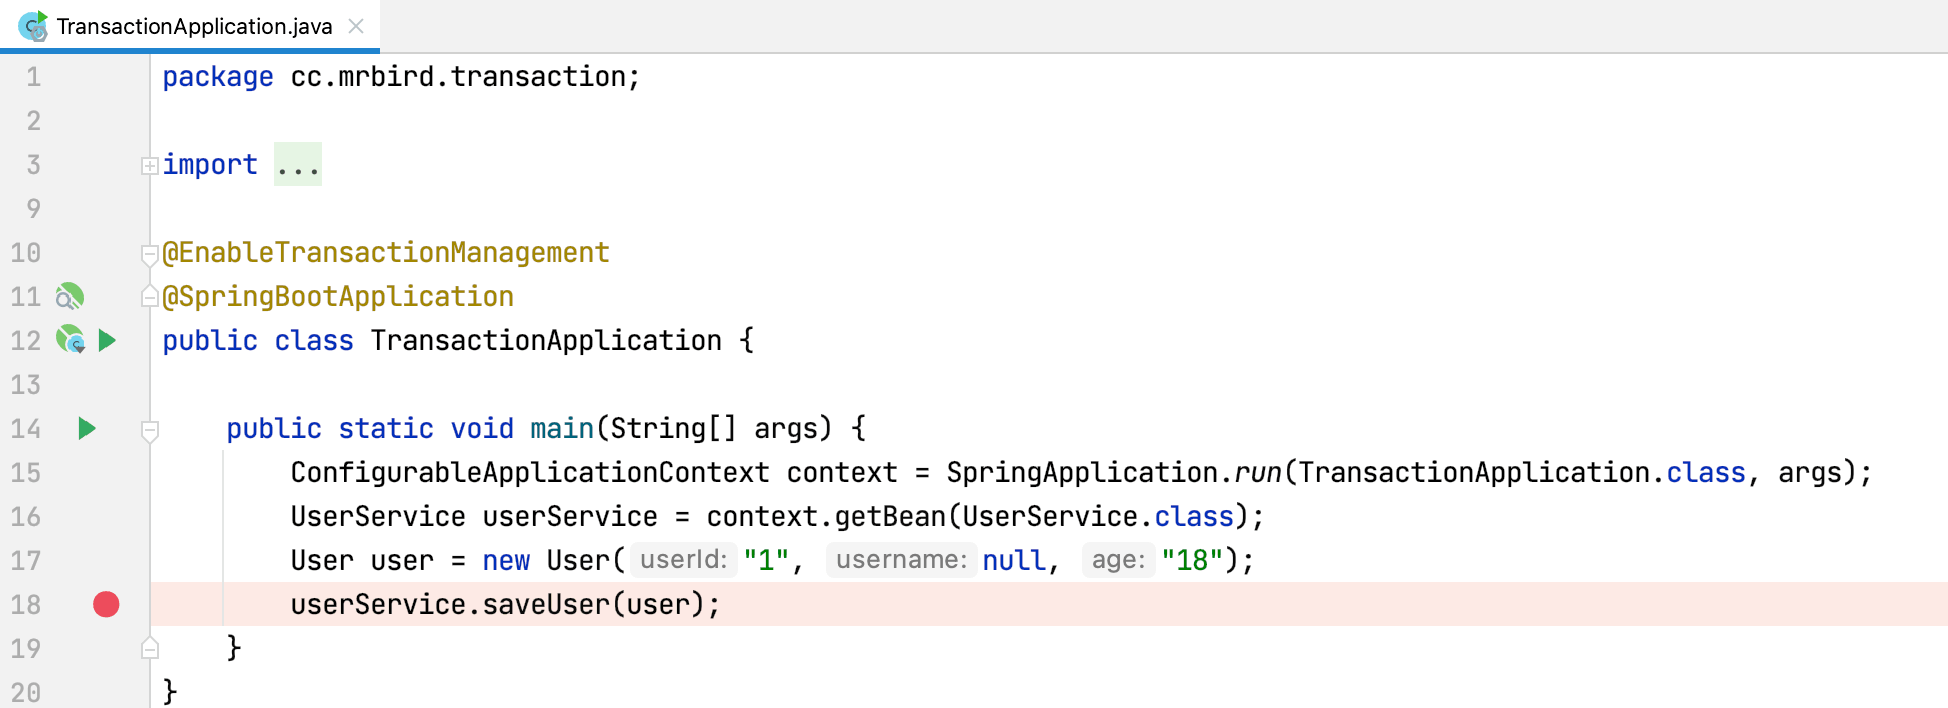
Task: Click line number 15 in the gutter
Action: tap(26, 473)
